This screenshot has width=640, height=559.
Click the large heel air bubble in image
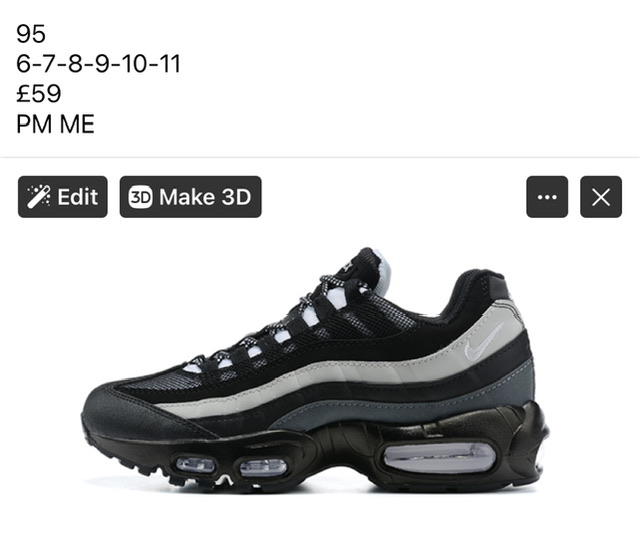pos(439,457)
